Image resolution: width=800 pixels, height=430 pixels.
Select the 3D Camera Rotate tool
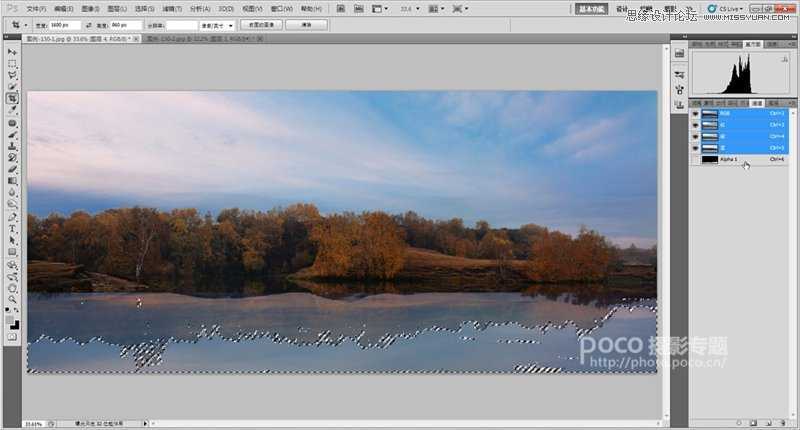tap(12, 277)
